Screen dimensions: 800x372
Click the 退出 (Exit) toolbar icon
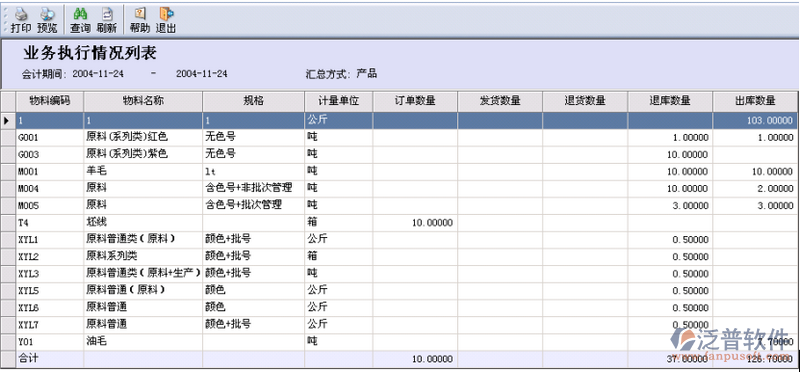(166, 14)
